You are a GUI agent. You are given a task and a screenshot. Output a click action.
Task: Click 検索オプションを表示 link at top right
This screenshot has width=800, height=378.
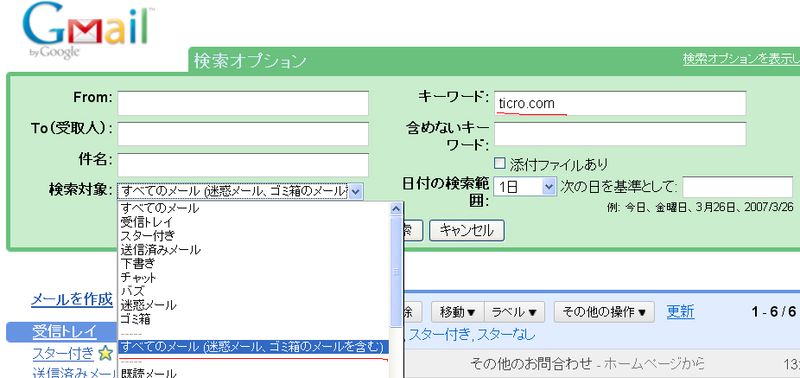click(x=741, y=59)
